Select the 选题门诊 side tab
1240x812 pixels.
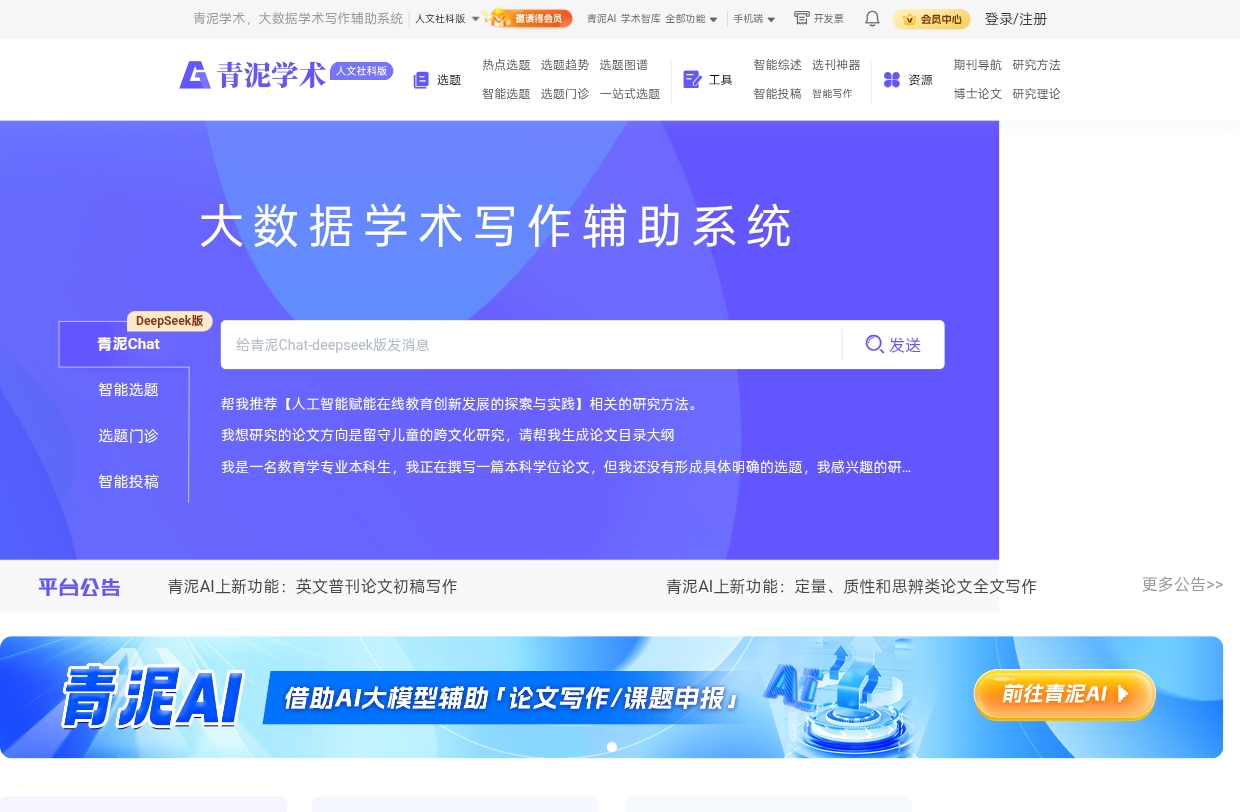[x=128, y=436]
